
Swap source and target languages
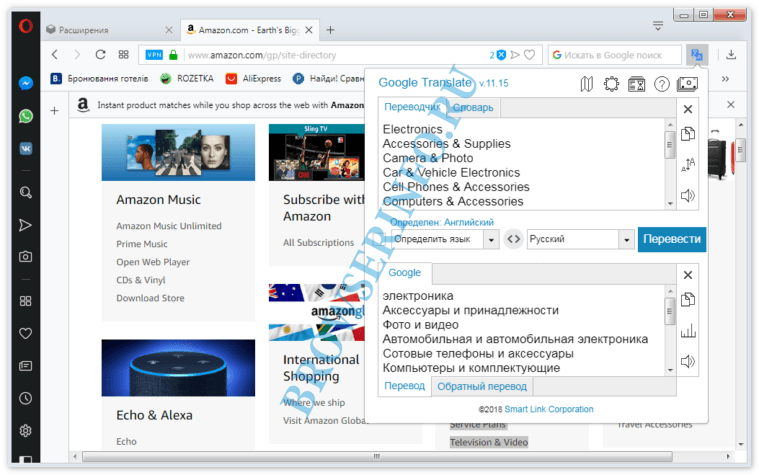click(514, 239)
